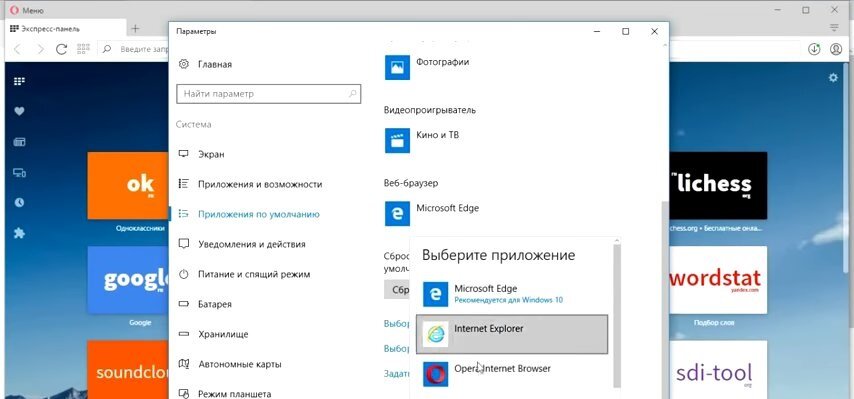The width and height of the screenshot is (854, 399).
Task: Click Opera's back navigation arrow
Action: pos(17,49)
